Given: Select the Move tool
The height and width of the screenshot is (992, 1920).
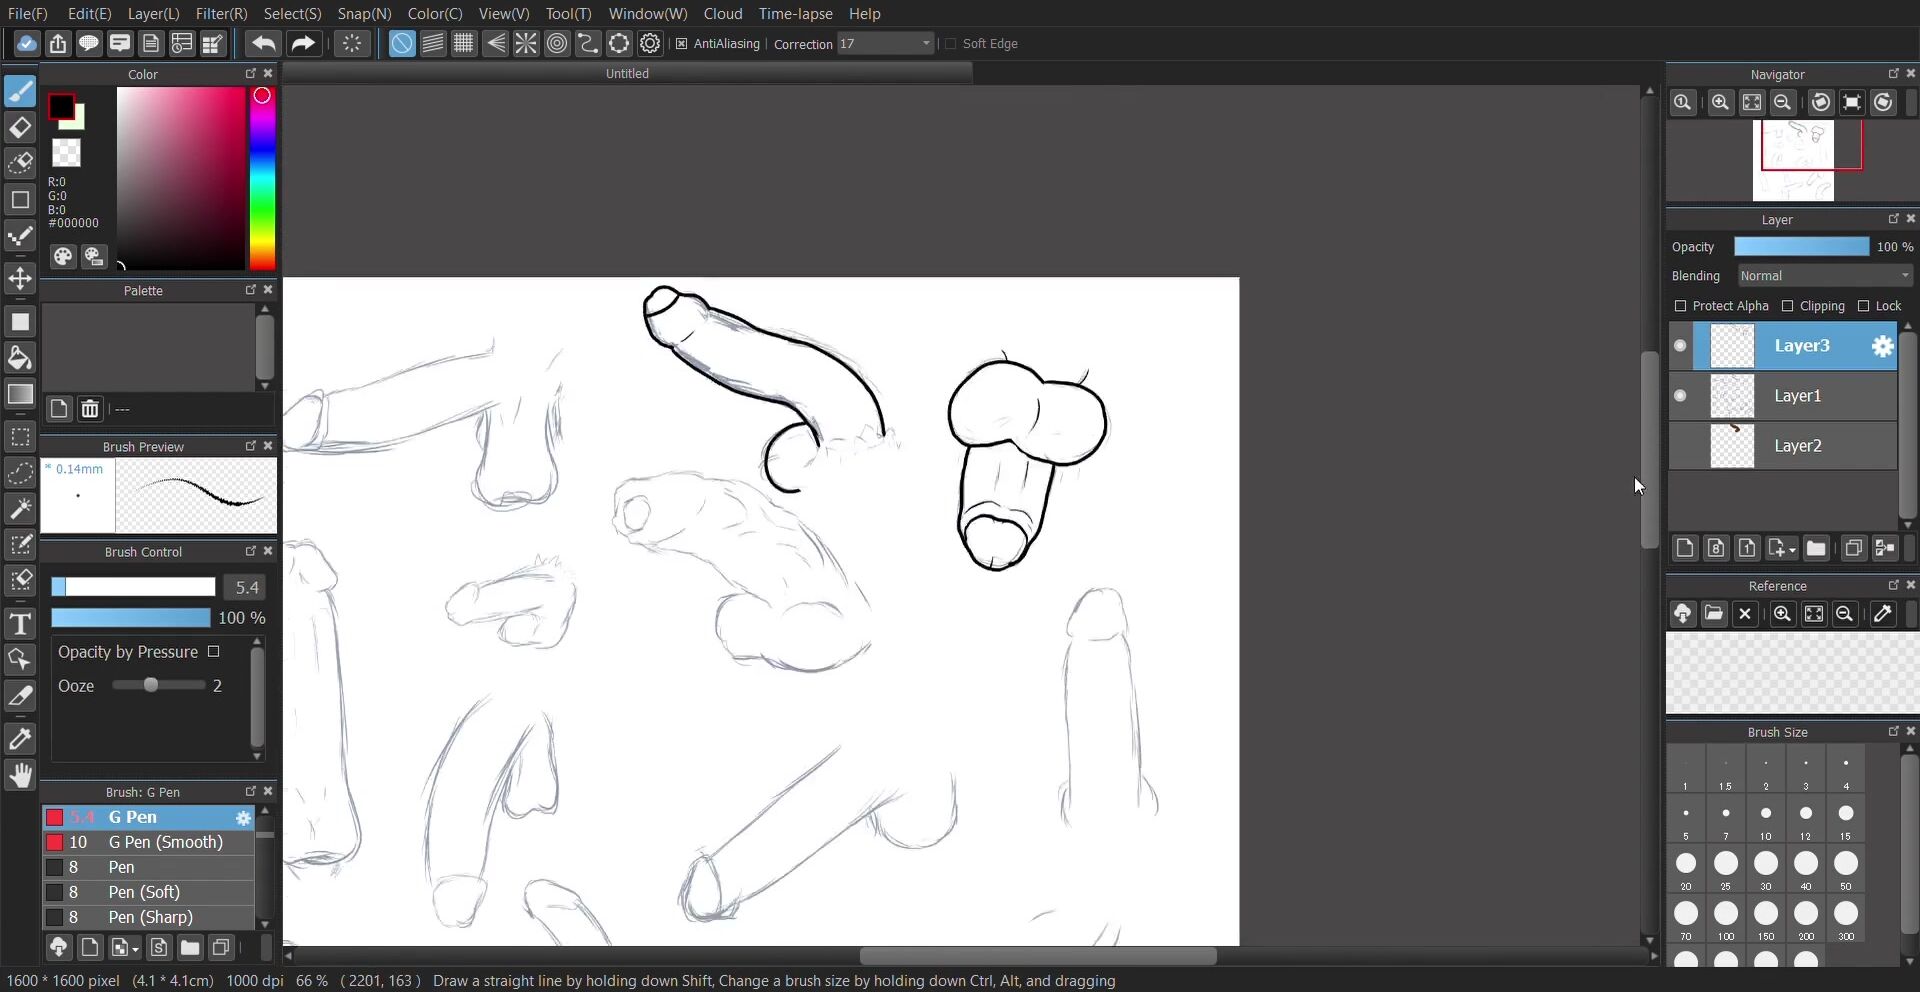Looking at the screenshot, I should click(20, 279).
